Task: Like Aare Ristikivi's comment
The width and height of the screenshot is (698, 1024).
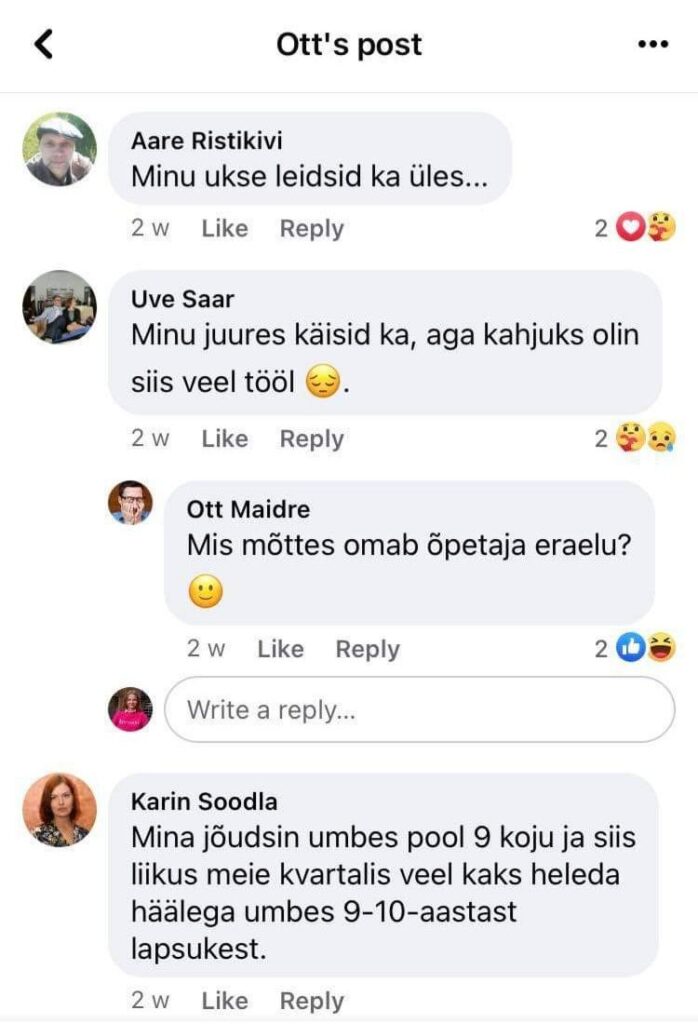Action: (x=224, y=229)
